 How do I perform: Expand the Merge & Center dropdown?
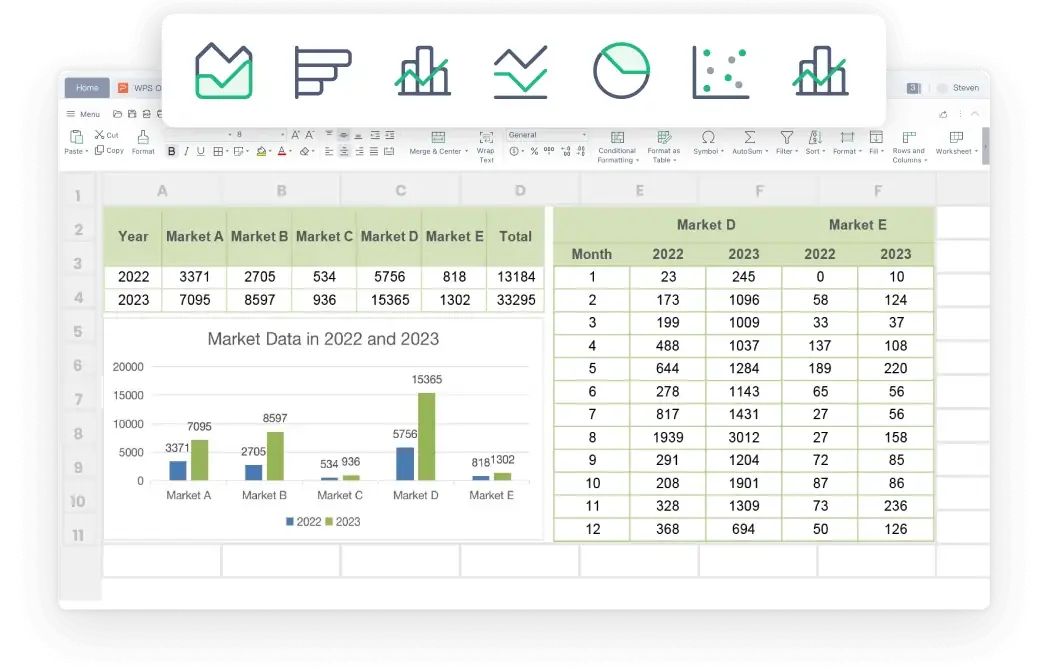pos(466,151)
